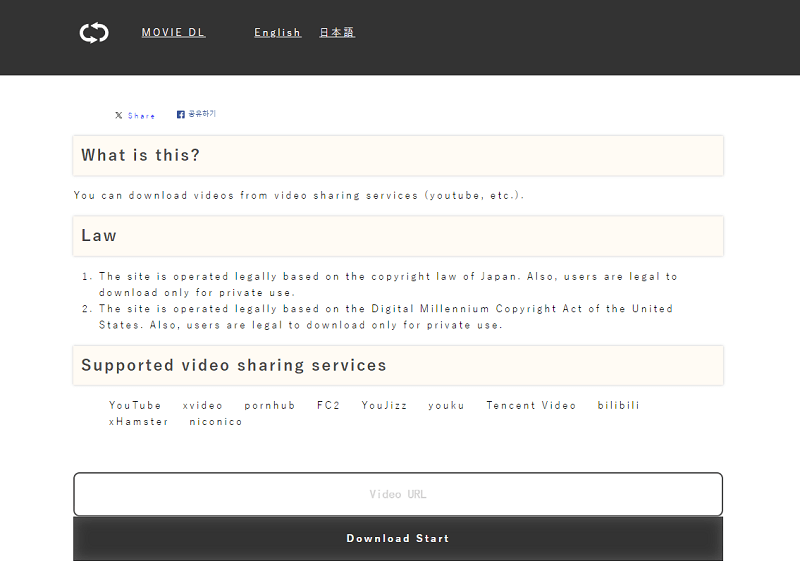Select niconico in supported services
The height and width of the screenshot is (580, 800).
pos(216,422)
